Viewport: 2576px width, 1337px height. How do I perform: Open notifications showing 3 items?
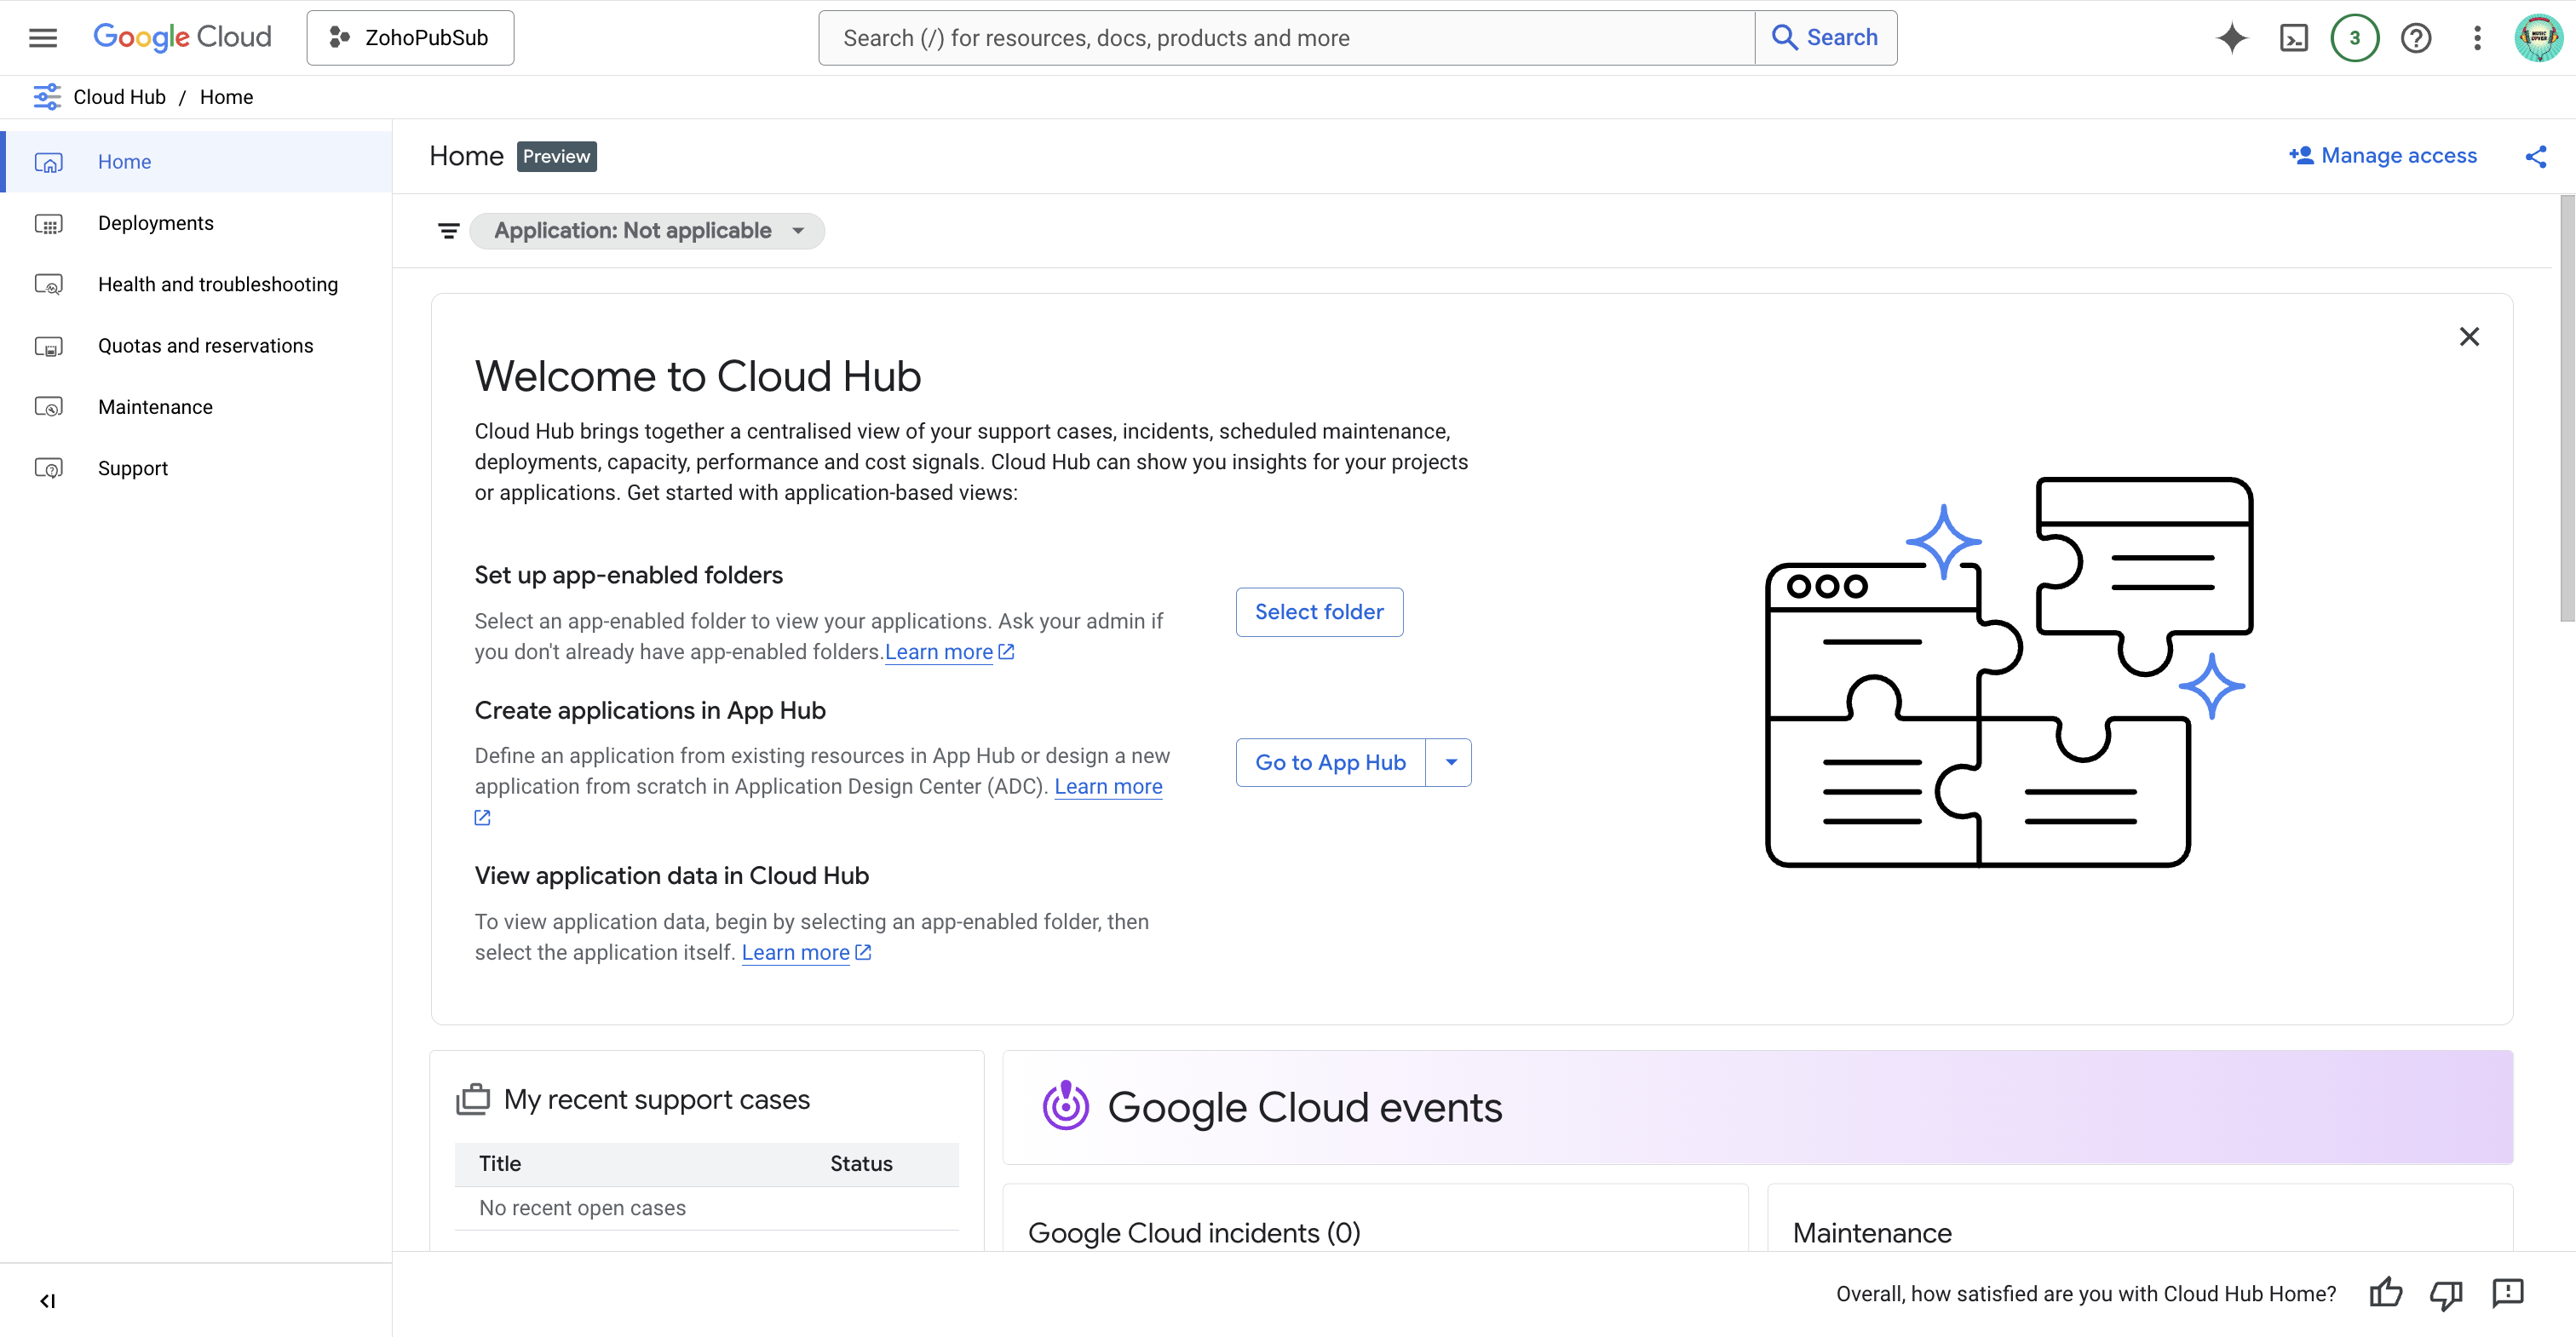[x=2355, y=37]
